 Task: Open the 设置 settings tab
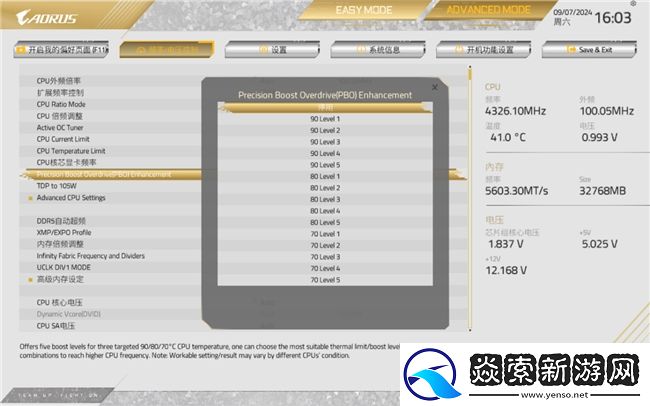pos(274,49)
